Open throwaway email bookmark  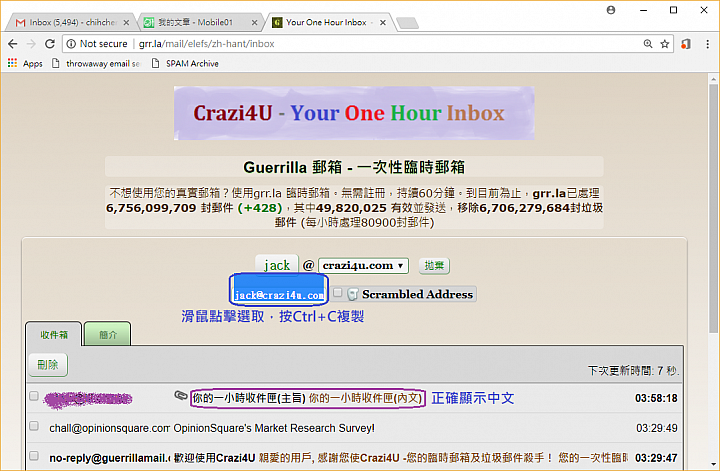coord(96,63)
